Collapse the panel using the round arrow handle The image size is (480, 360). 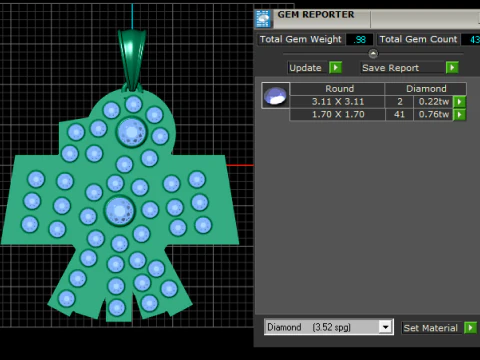tap(373, 53)
